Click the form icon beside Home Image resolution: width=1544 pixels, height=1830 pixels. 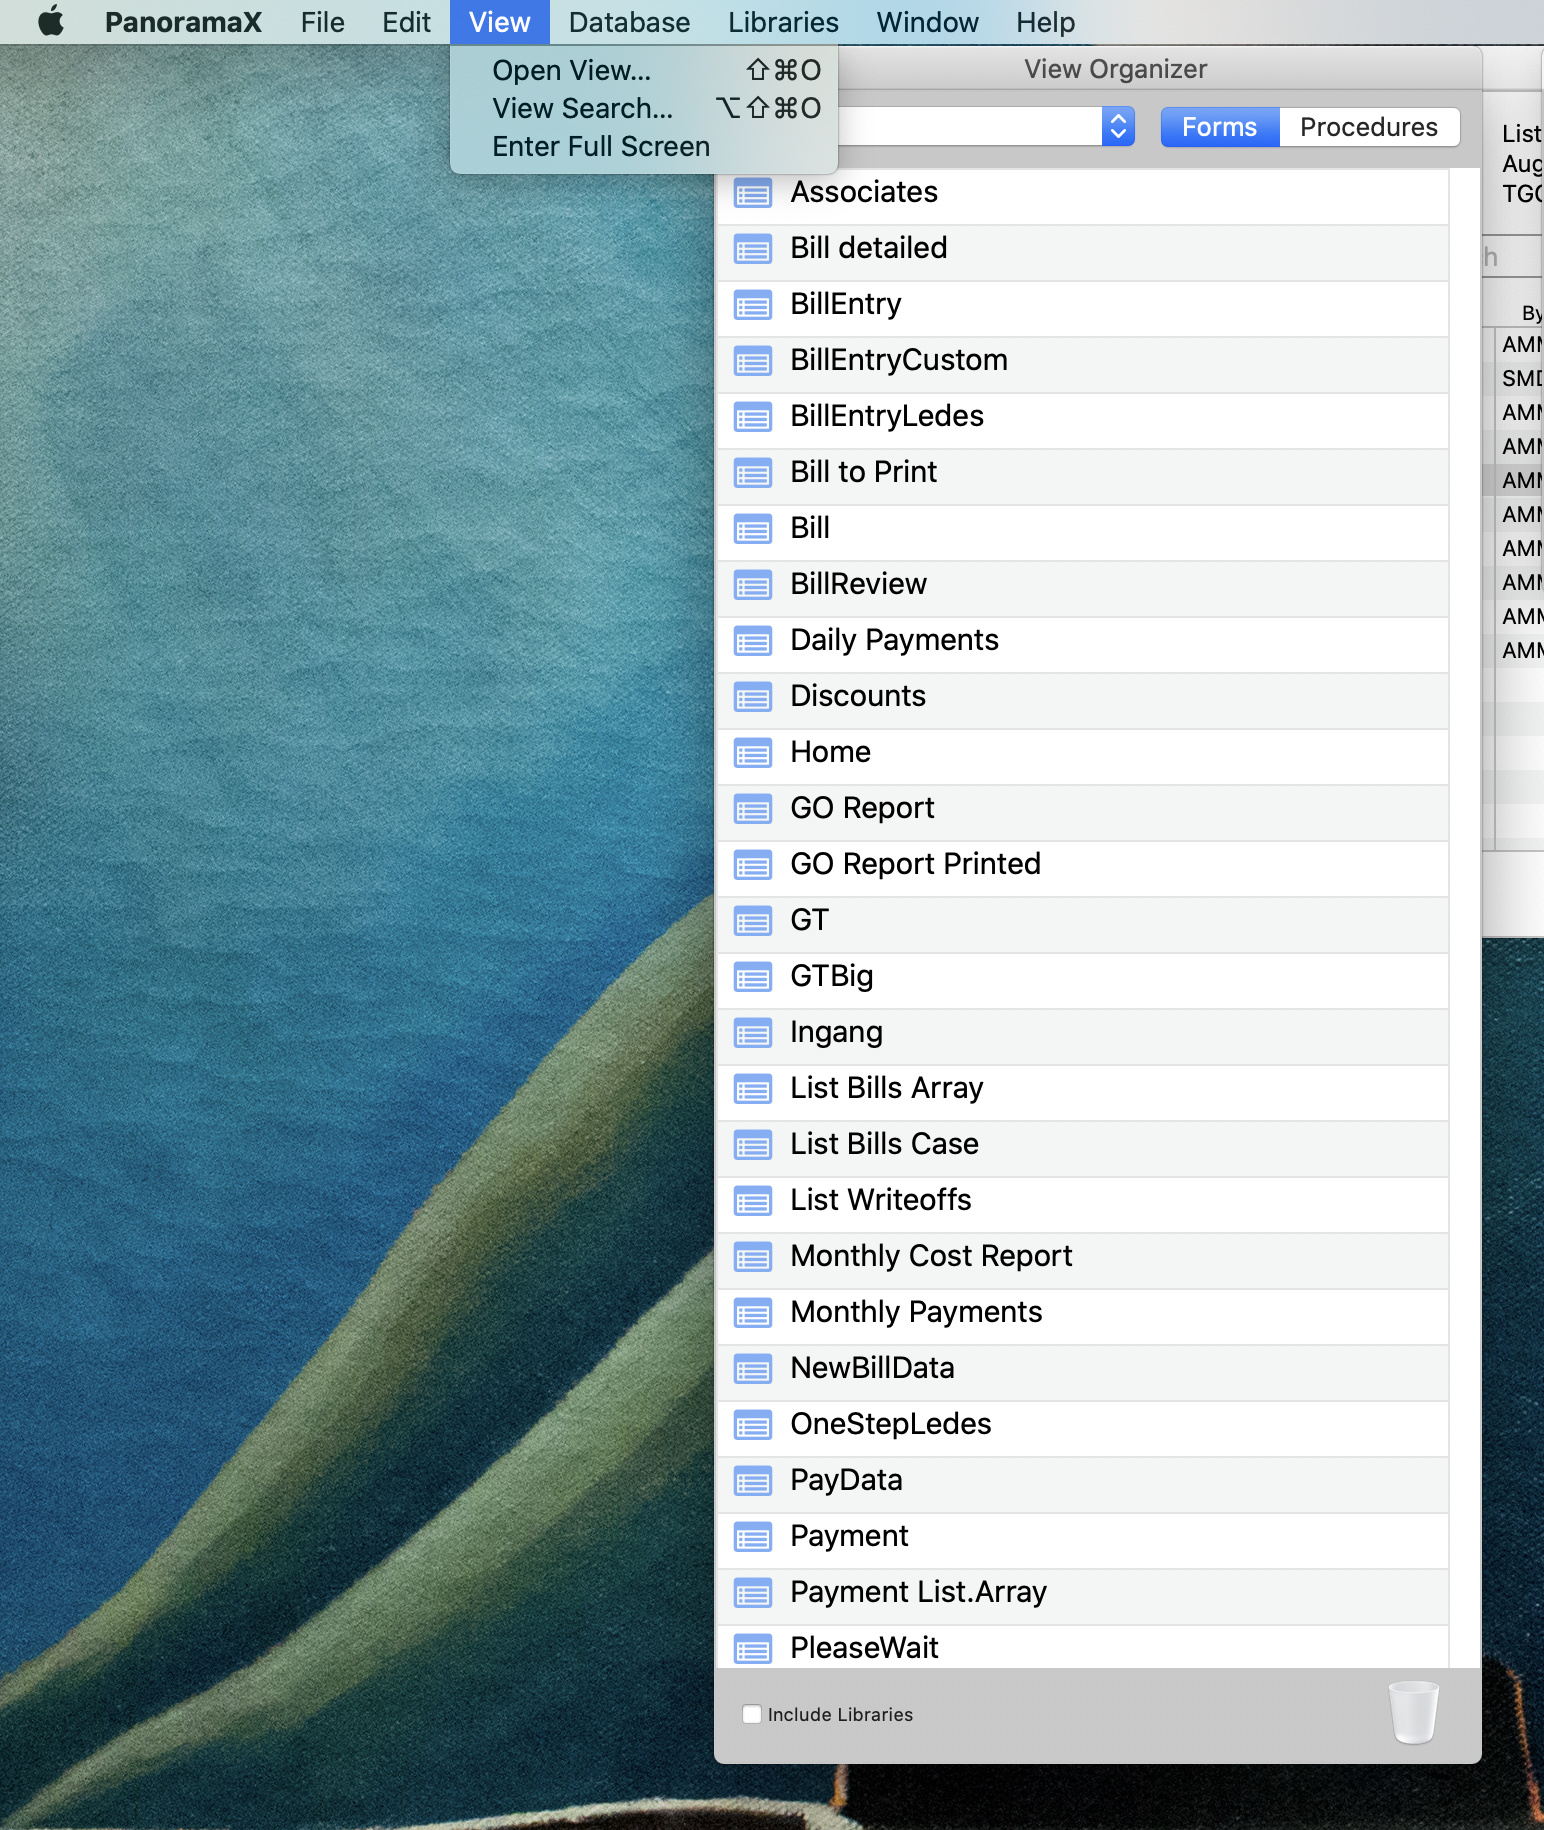(752, 753)
